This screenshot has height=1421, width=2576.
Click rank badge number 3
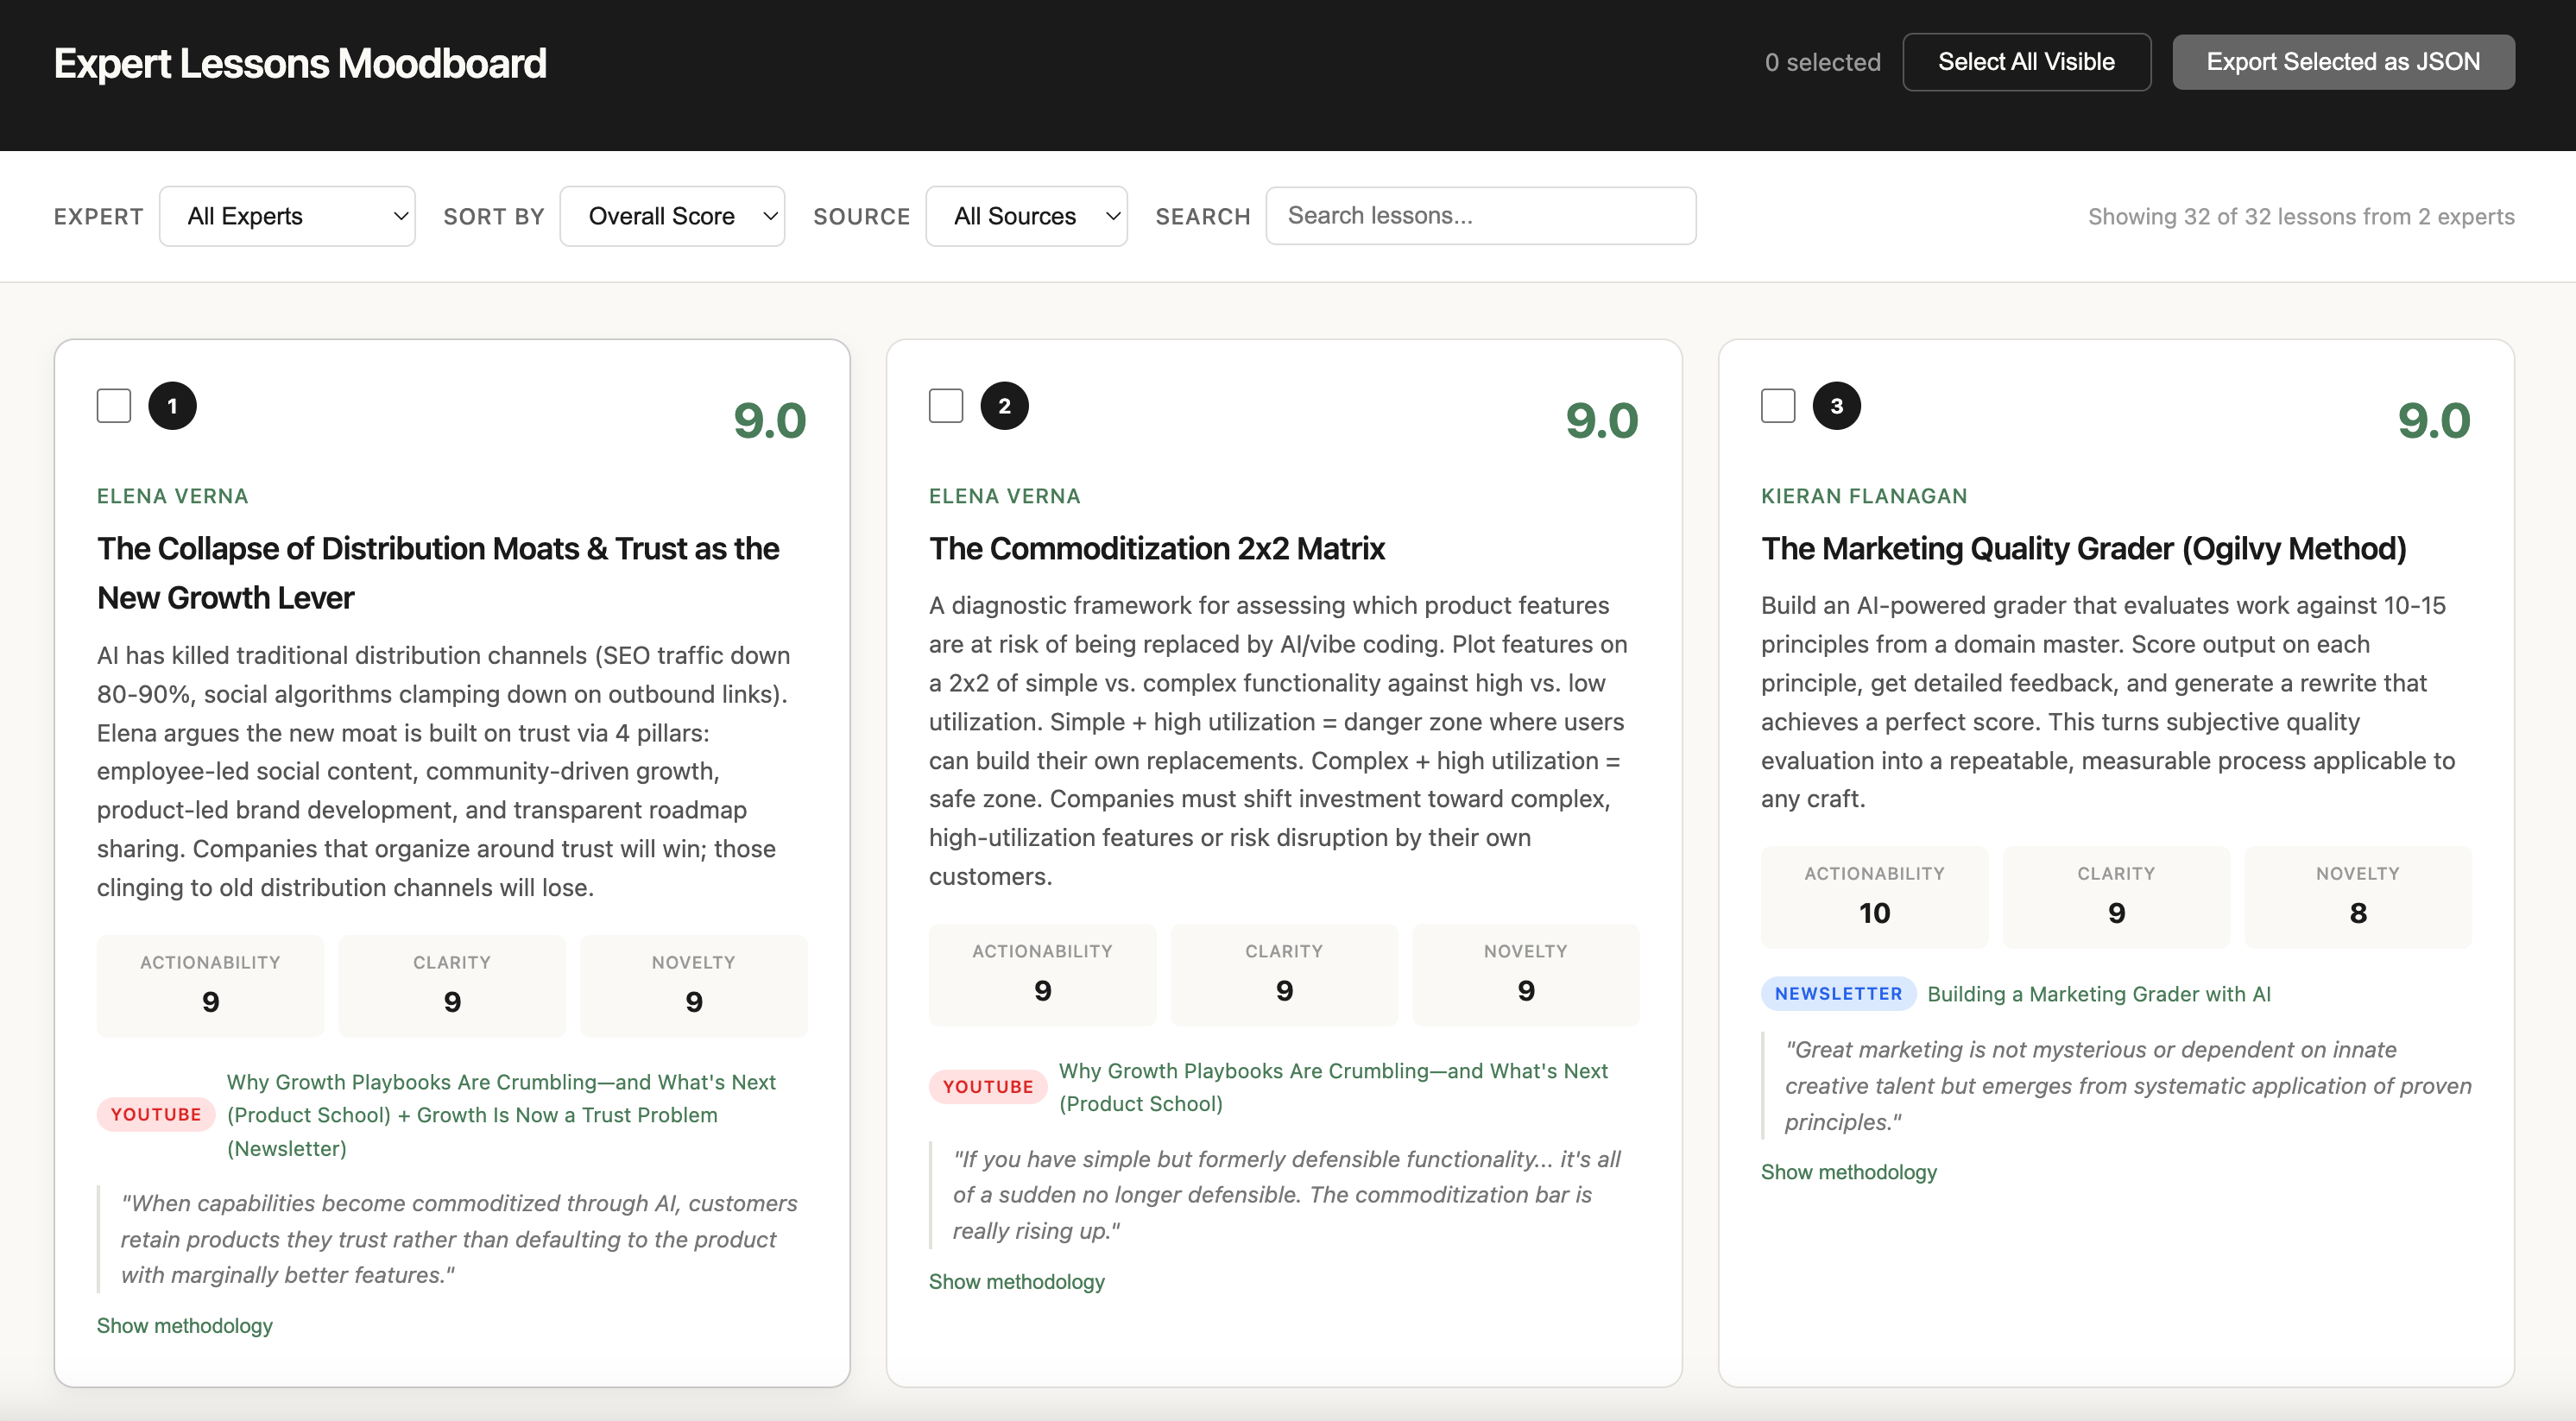point(1836,406)
